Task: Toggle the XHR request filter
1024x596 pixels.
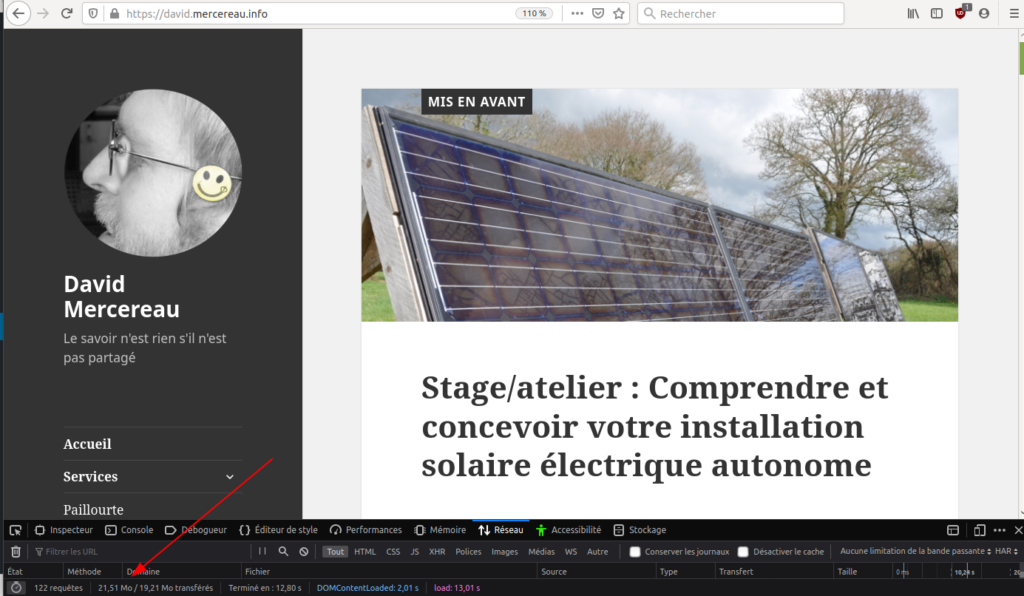Action: tap(437, 552)
